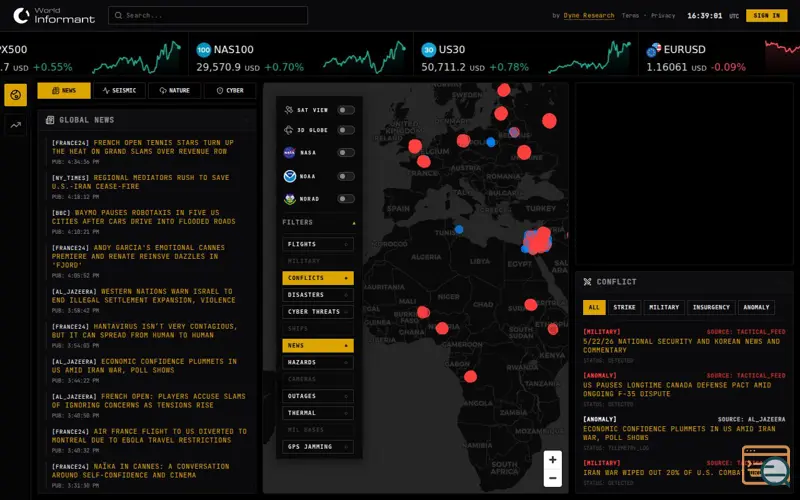Switch to the SEISMIC tab

(119, 90)
